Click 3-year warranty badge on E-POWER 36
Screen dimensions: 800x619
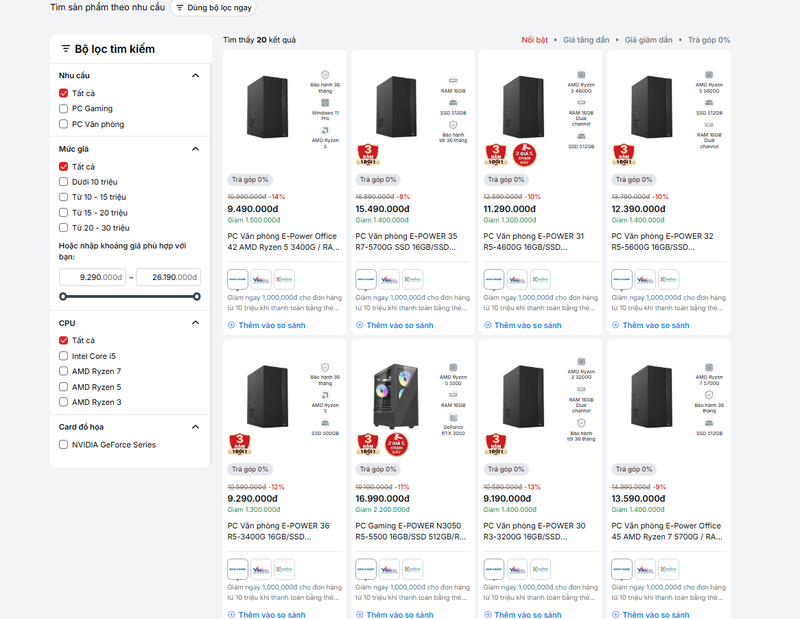(x=240, y=444)
